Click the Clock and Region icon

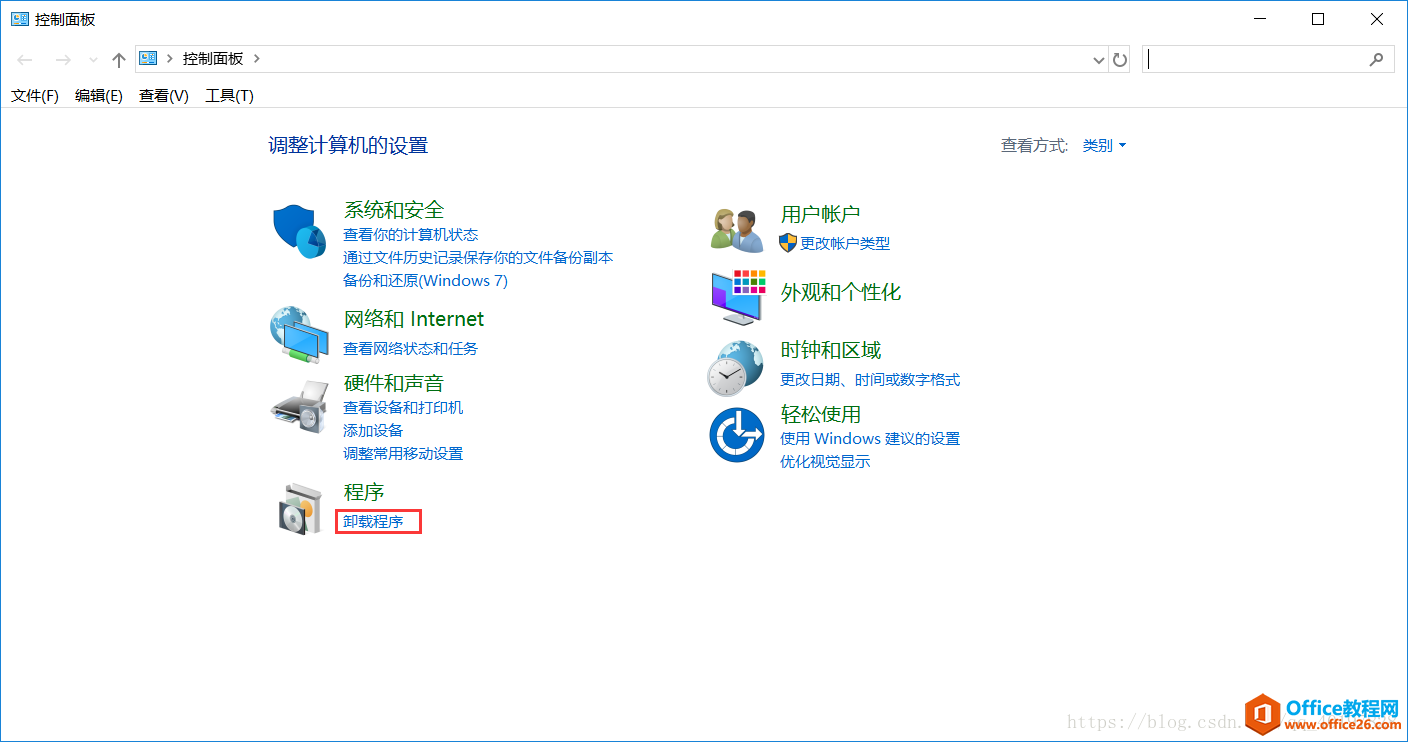click(737, 368)
